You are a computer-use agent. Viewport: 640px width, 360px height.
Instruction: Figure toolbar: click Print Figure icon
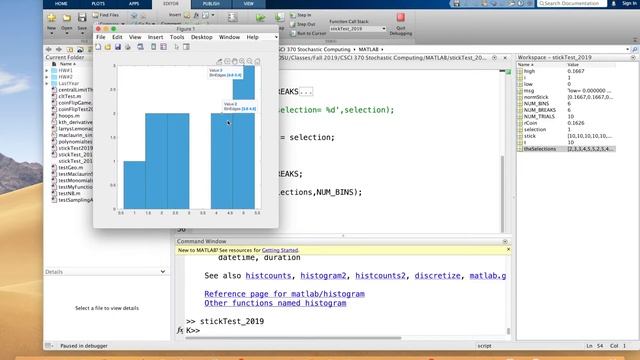pyautogui.click(x=128, y=47)
